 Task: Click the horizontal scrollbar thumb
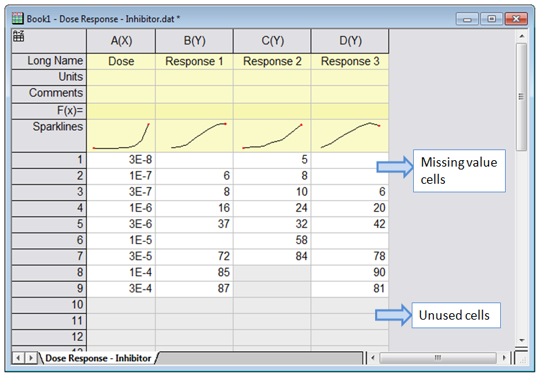point(438,358)
